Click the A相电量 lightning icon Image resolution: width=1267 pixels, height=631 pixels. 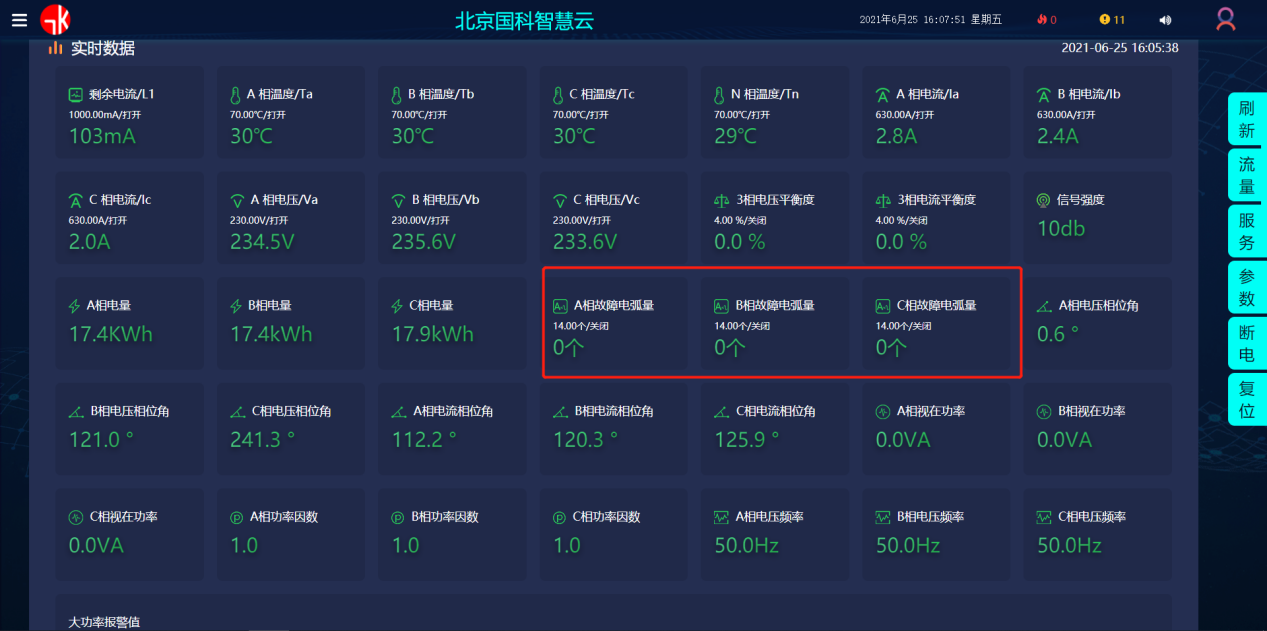pyautogui.click(x=75, y=306)
